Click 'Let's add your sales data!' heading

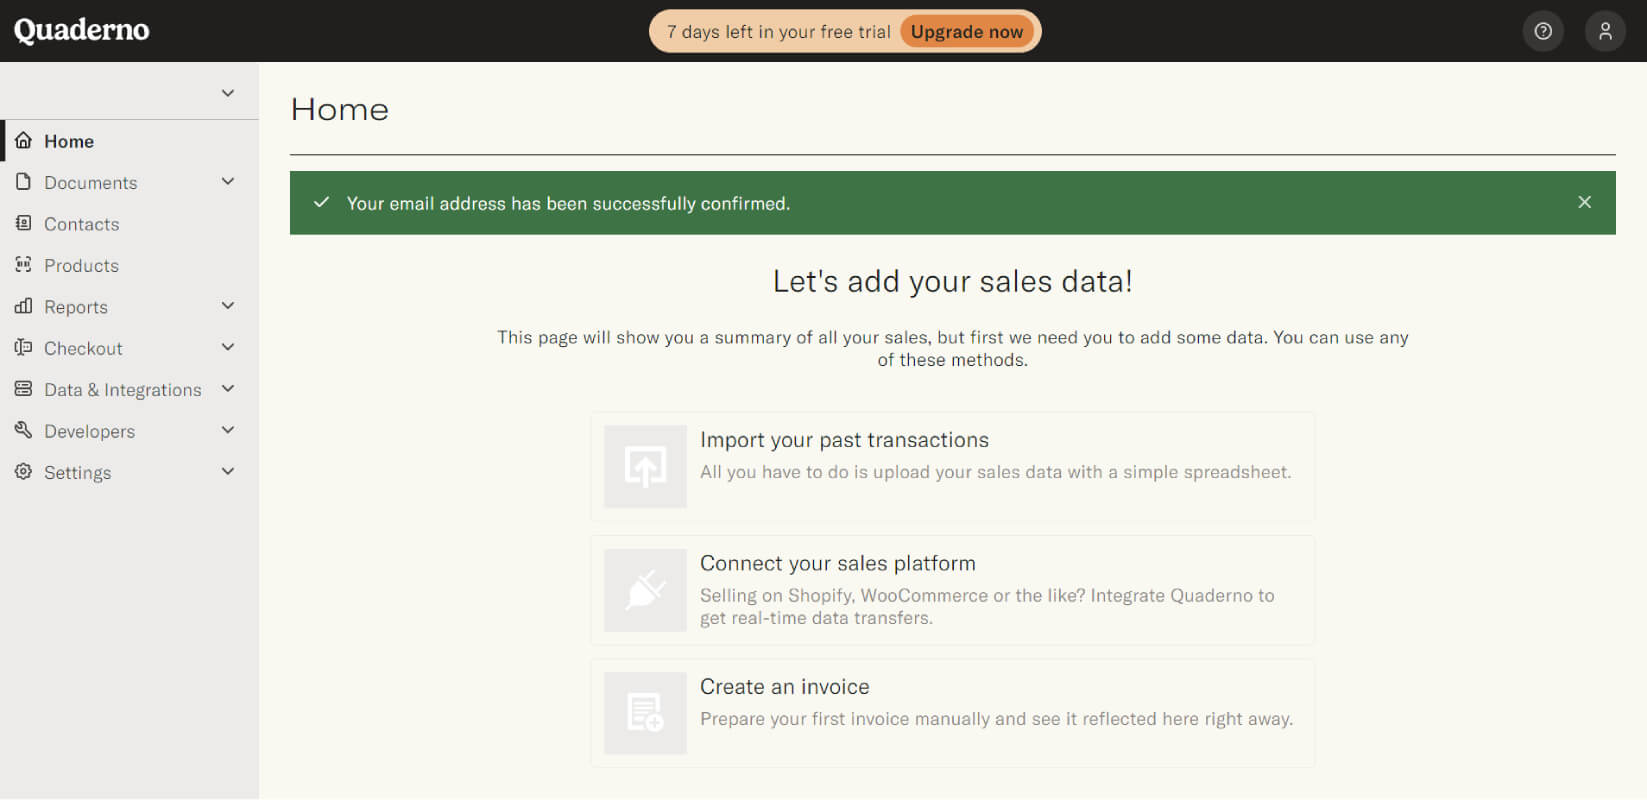point(952,281)
